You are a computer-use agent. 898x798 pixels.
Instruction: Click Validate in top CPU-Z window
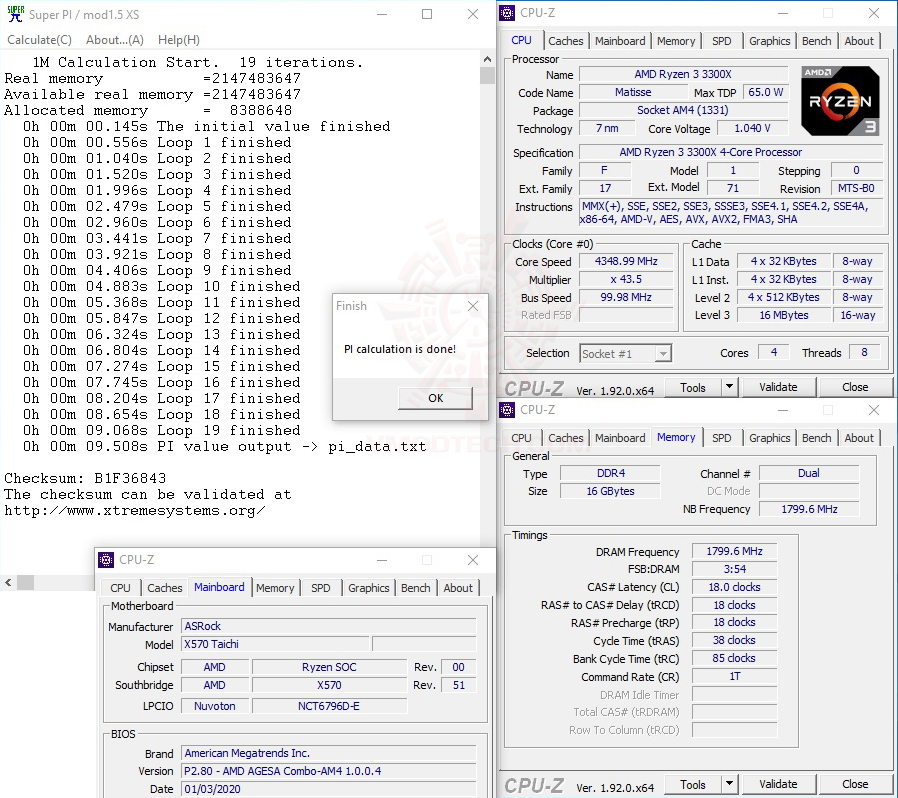pos(778,387)
